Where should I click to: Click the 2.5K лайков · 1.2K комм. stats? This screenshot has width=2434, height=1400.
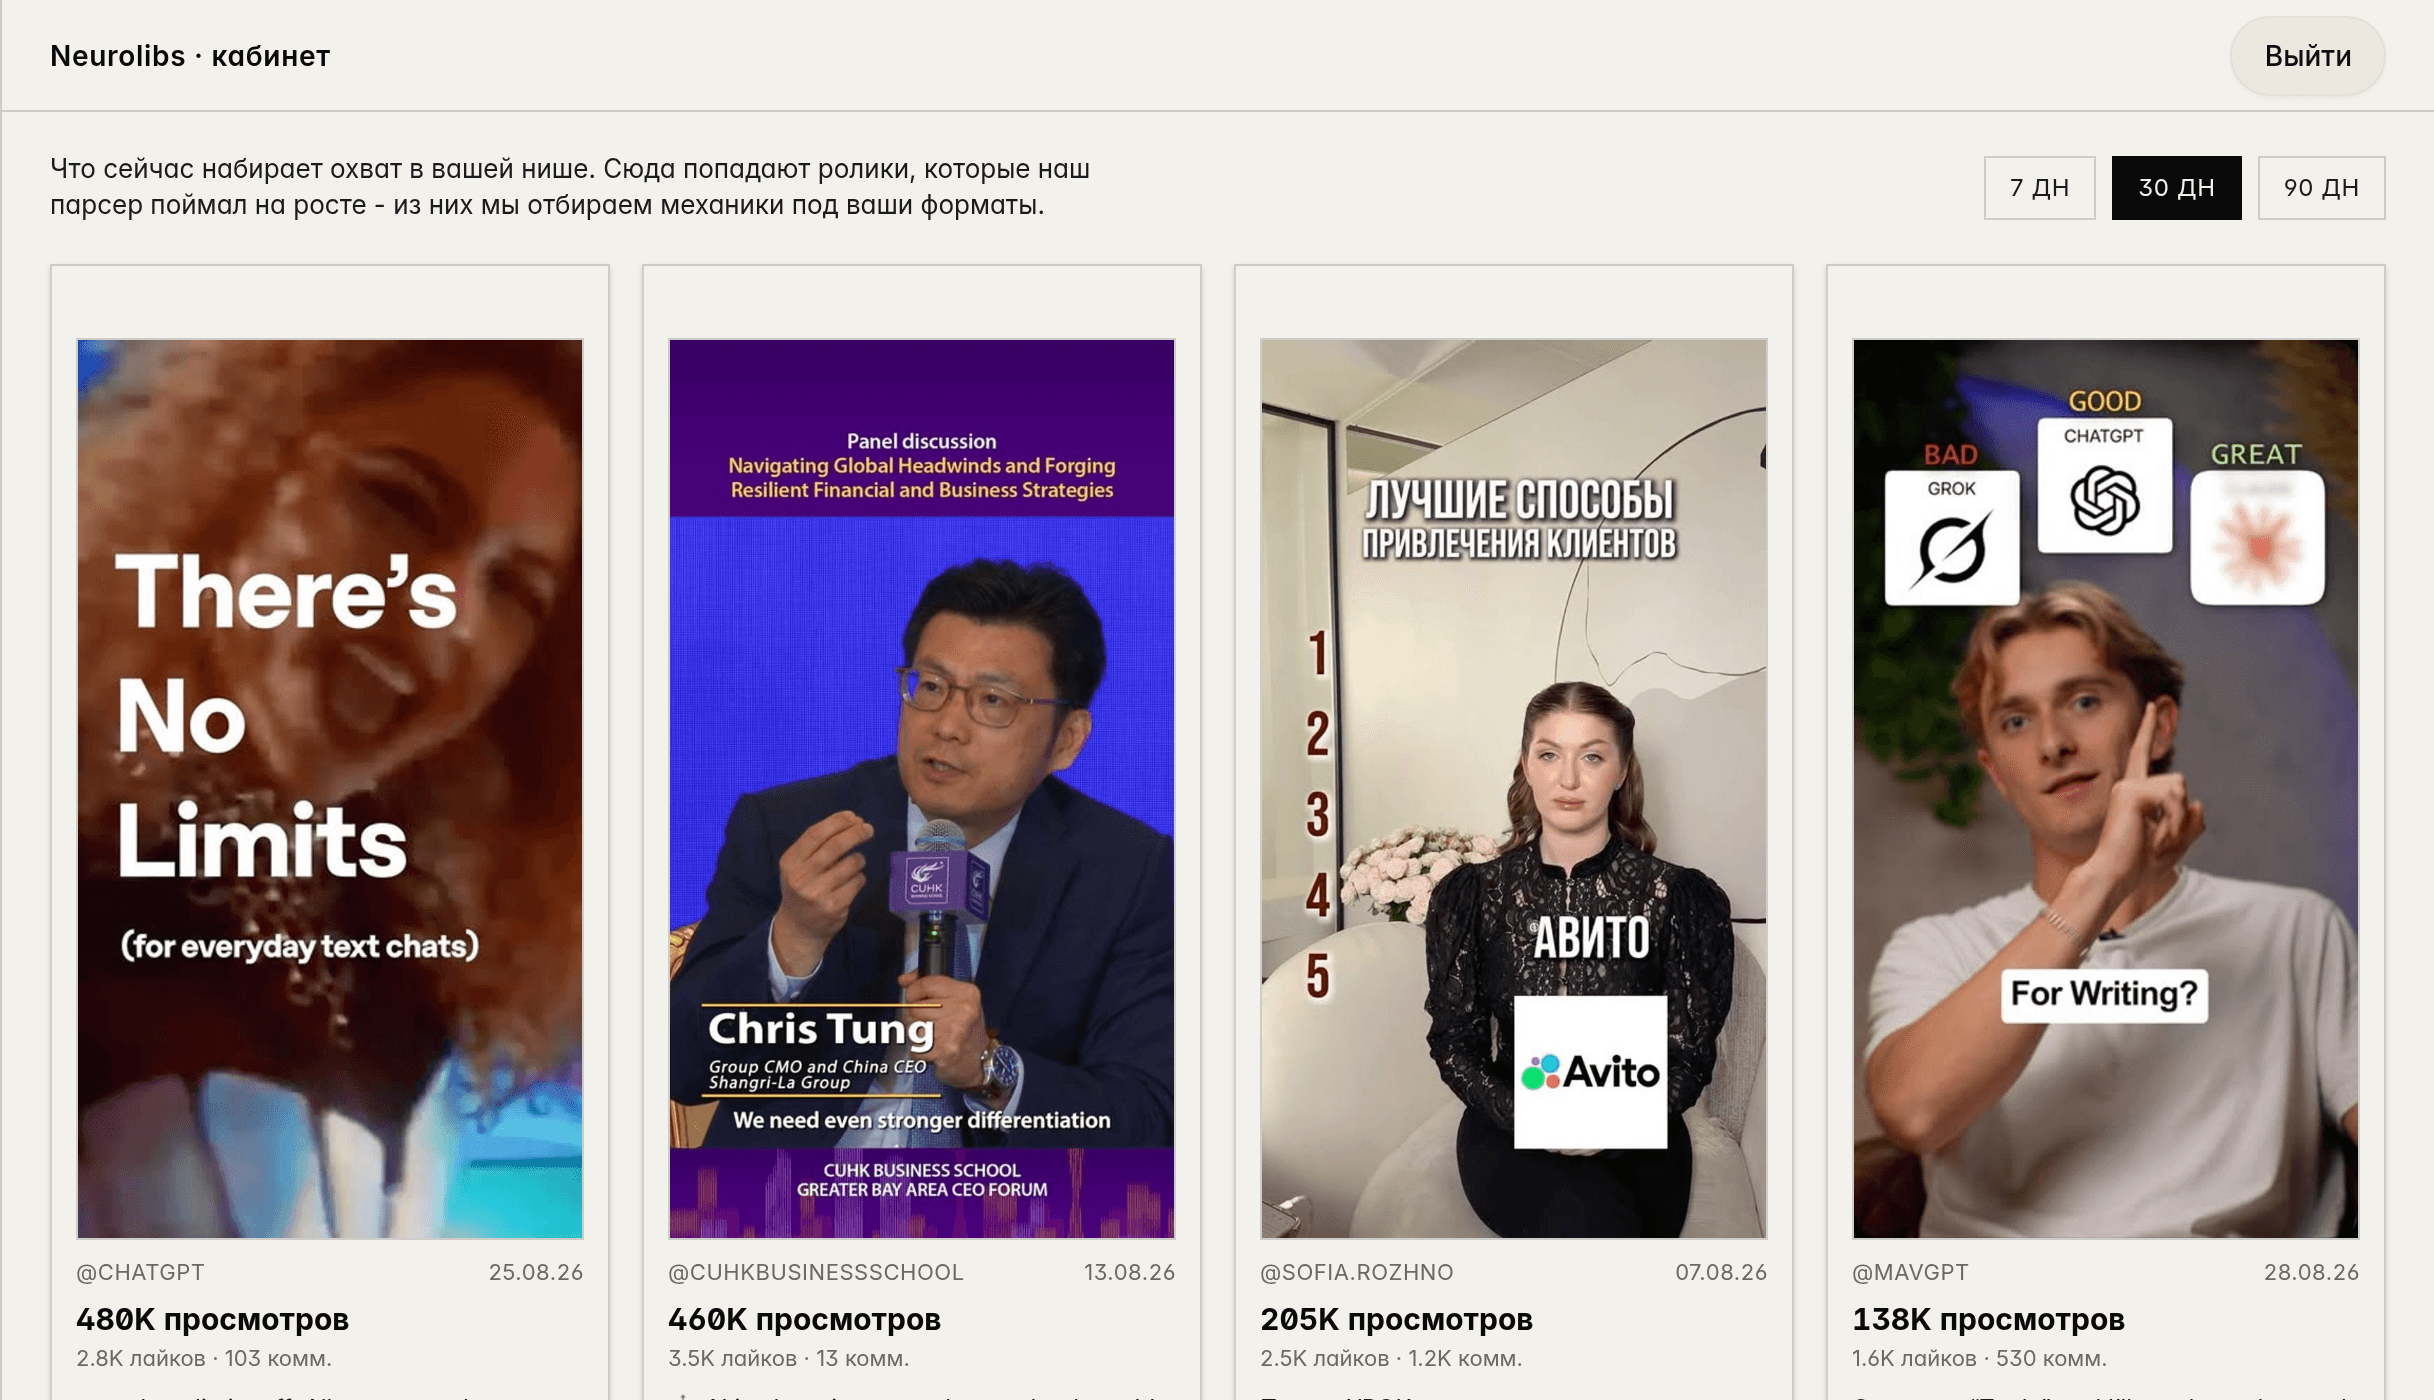click(x=1391, y=1358)
